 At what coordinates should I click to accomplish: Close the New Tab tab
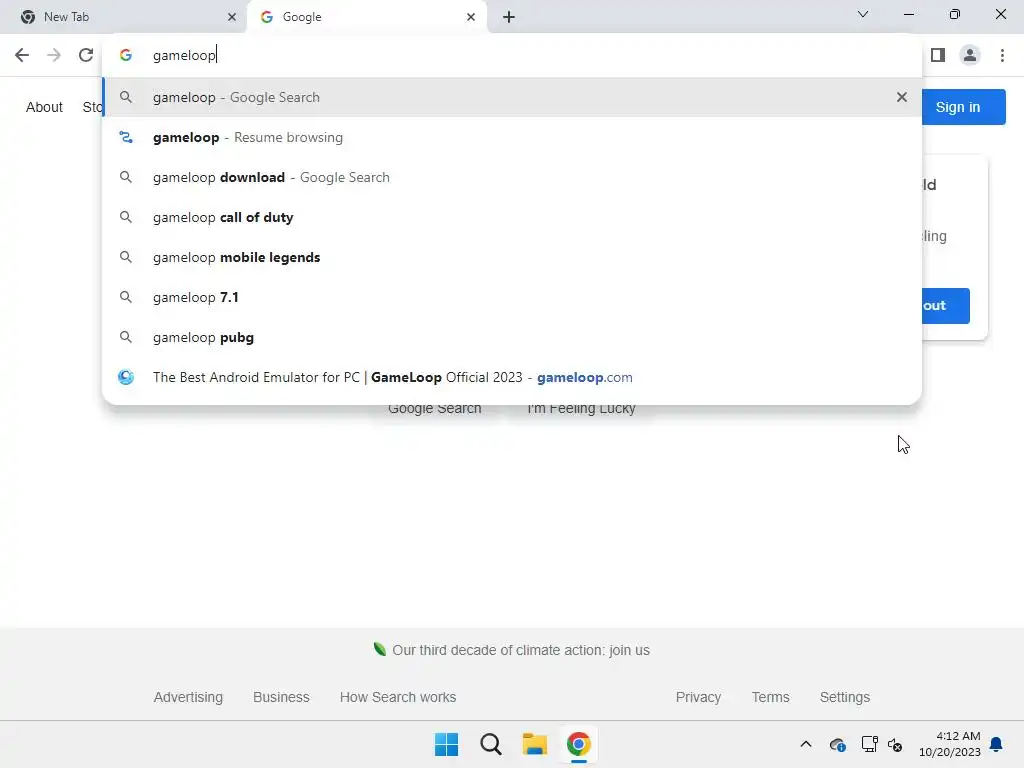[232, 17]
